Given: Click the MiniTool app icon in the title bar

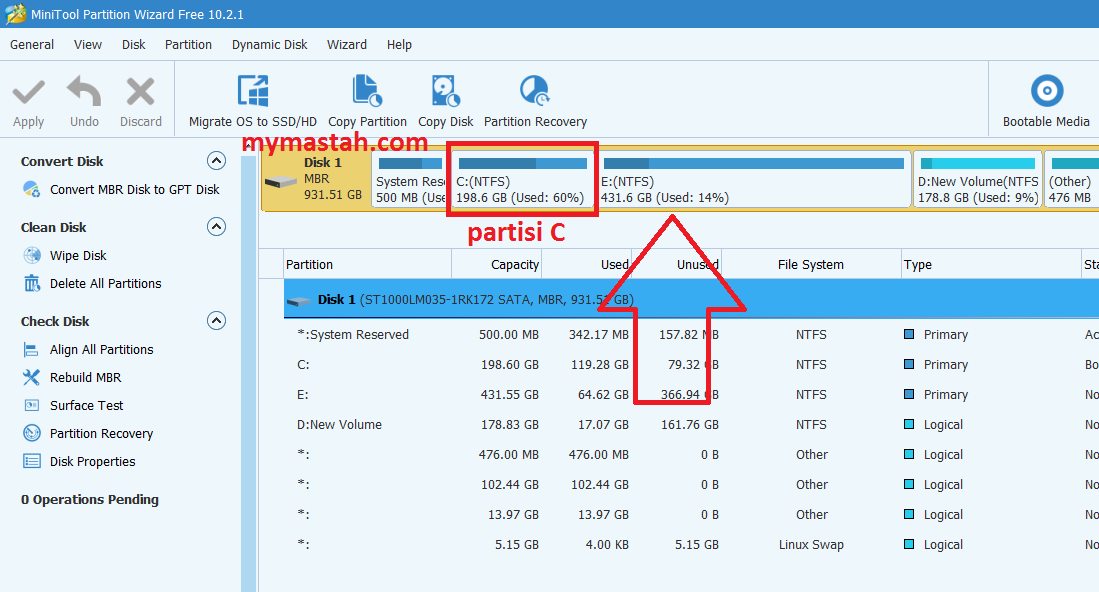Looking at the screenshot, I should pyautogui.click(x=15, y=14).
